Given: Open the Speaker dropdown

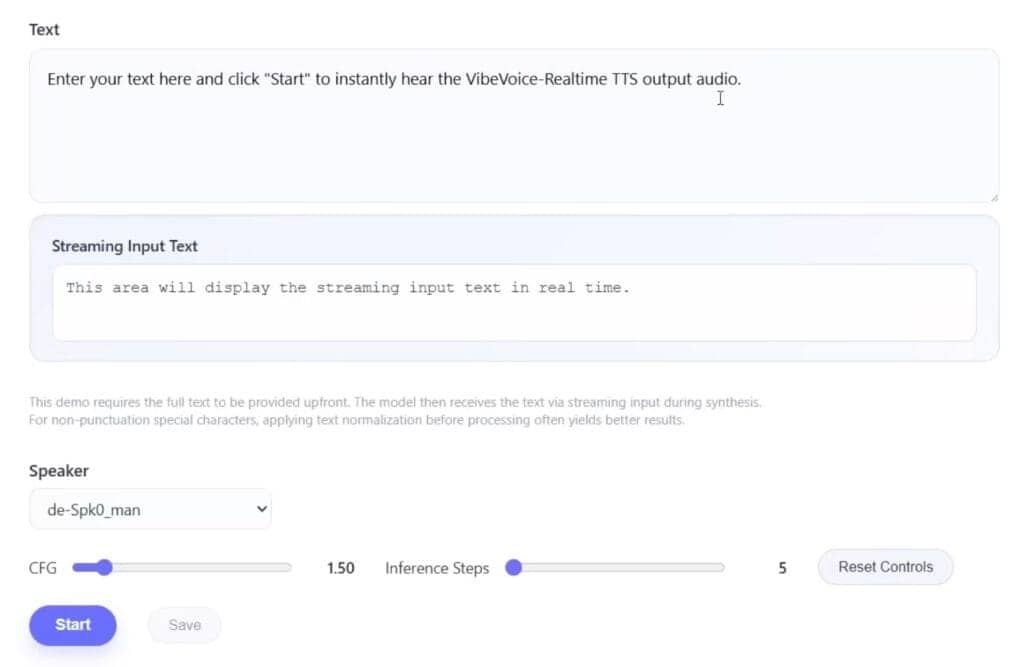Looking at the screenshot, I should [150, 509].
